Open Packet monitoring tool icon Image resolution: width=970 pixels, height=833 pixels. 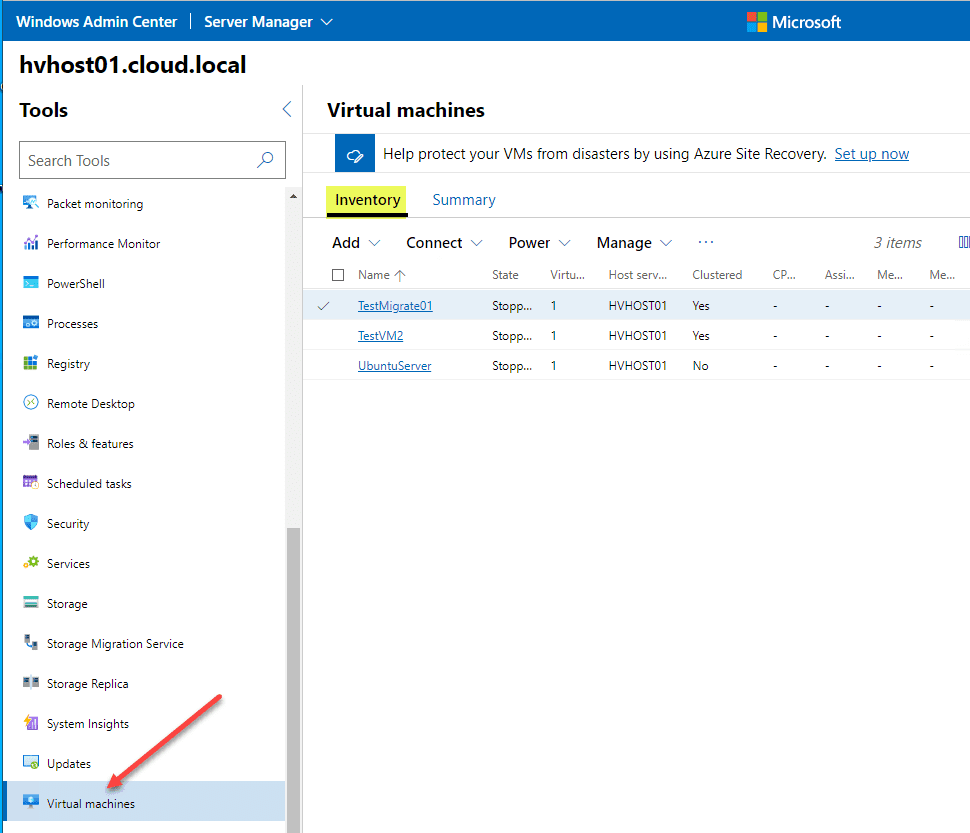click(x=31, y=203)
